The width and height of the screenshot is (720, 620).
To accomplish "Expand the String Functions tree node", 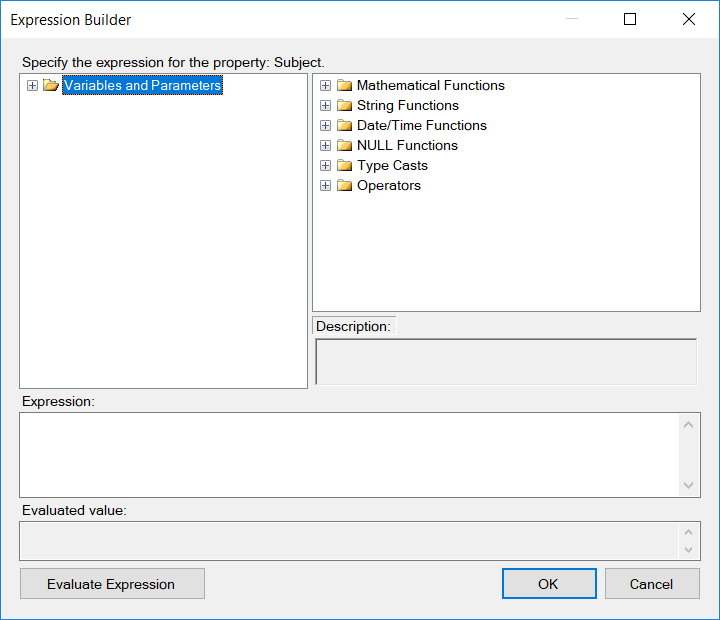I will coord(325,106).
